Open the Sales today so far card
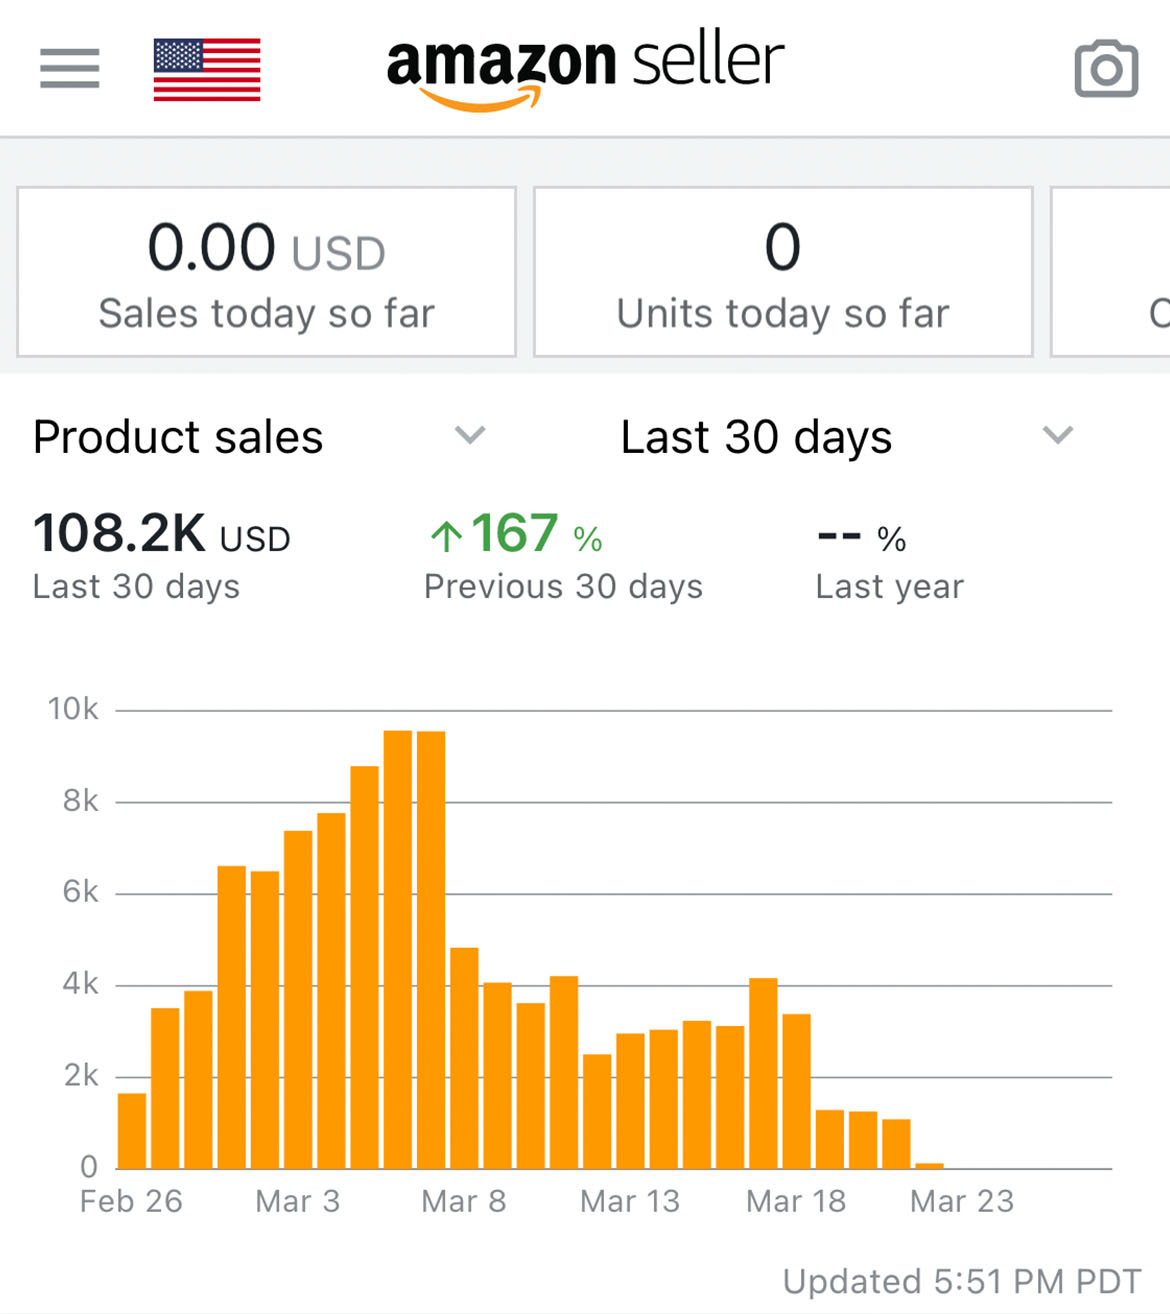The width and height of the screenshot is (1170, 1314). coord(267,271)
